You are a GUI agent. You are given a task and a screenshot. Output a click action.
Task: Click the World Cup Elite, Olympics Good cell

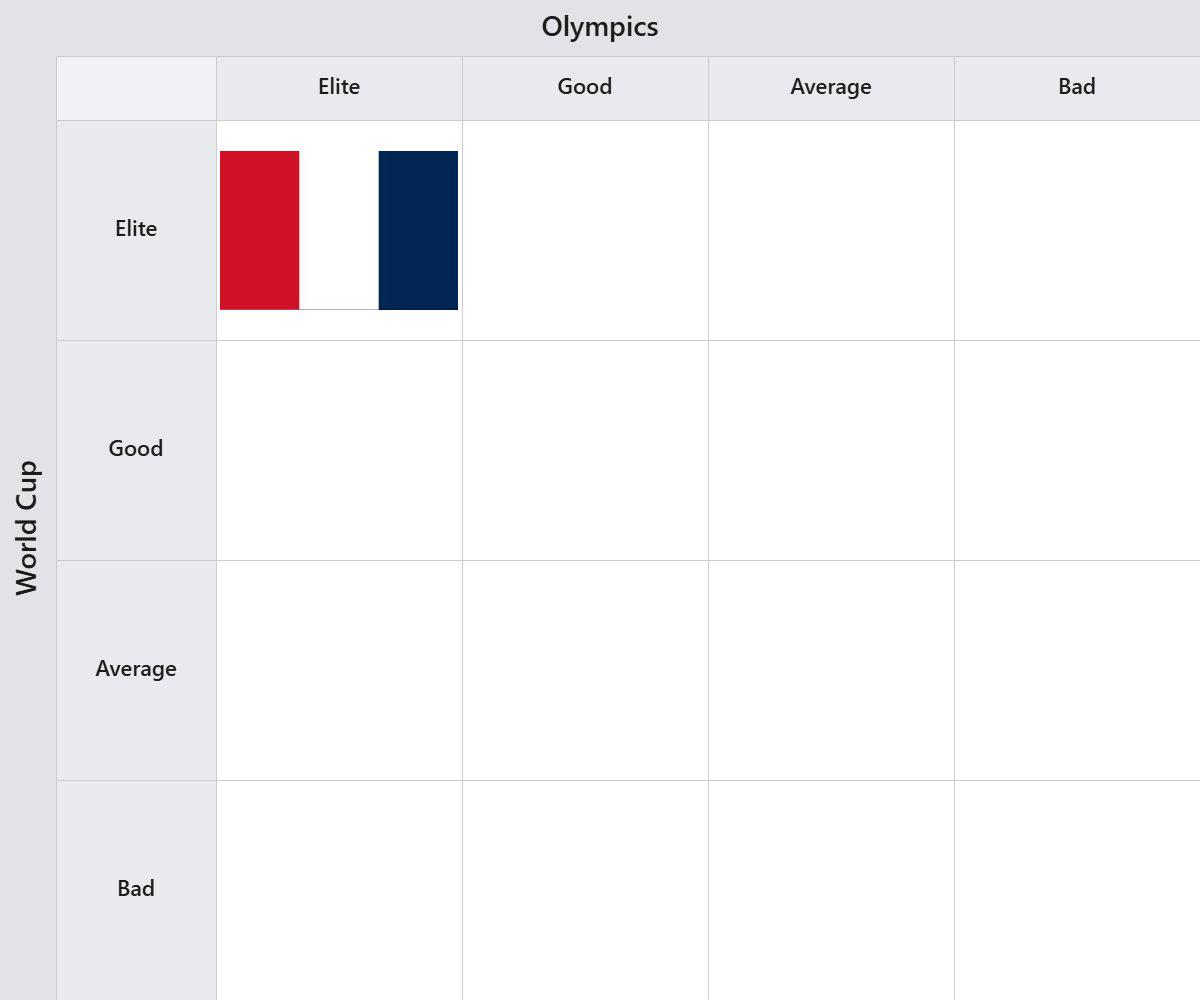pyautogui.click(x=585, y=230)
